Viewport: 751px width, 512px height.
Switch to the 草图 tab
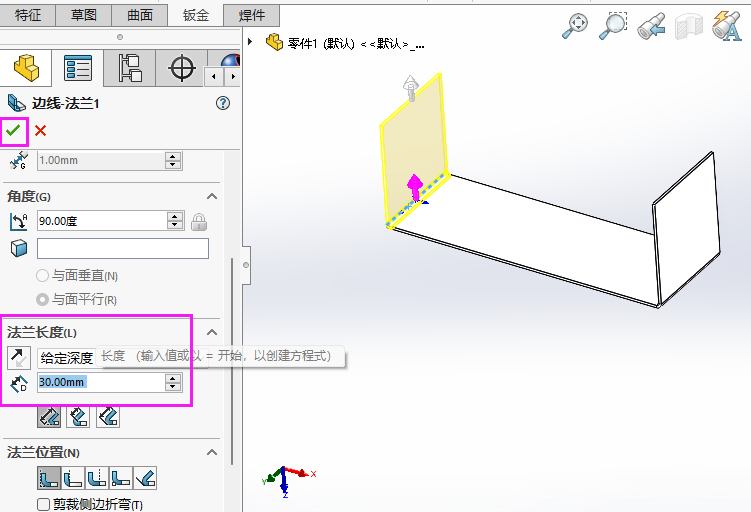84,15
